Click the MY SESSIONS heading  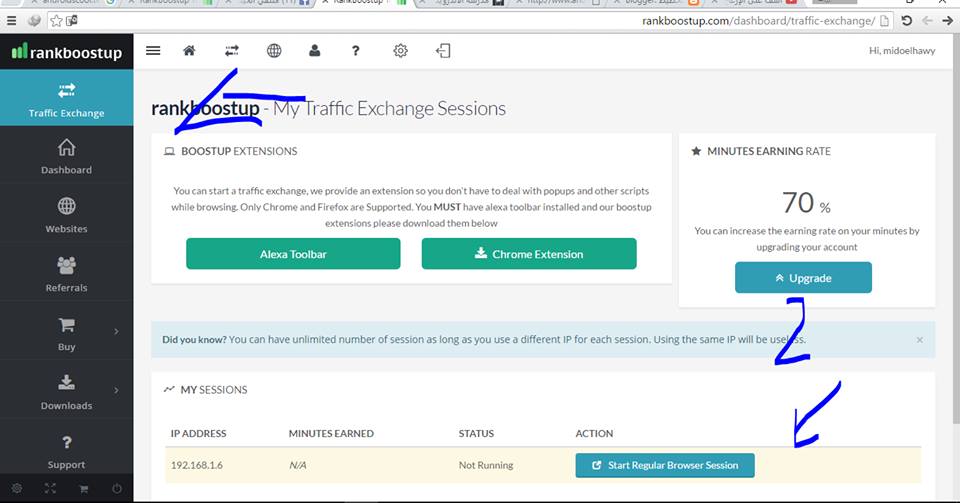[214, 390]
